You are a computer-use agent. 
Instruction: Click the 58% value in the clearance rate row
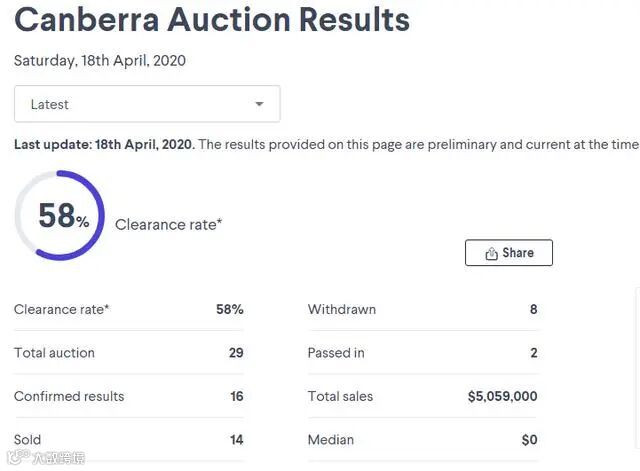(x=229, y=309)
